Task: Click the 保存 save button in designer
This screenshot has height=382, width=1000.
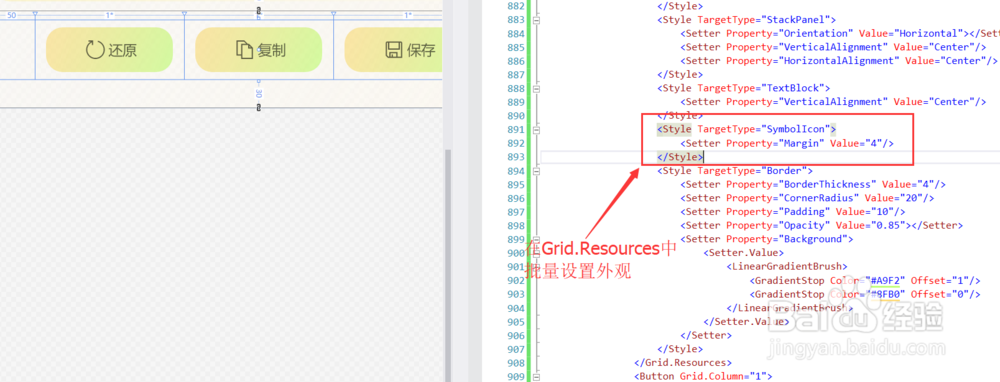Action: point(393,50)
